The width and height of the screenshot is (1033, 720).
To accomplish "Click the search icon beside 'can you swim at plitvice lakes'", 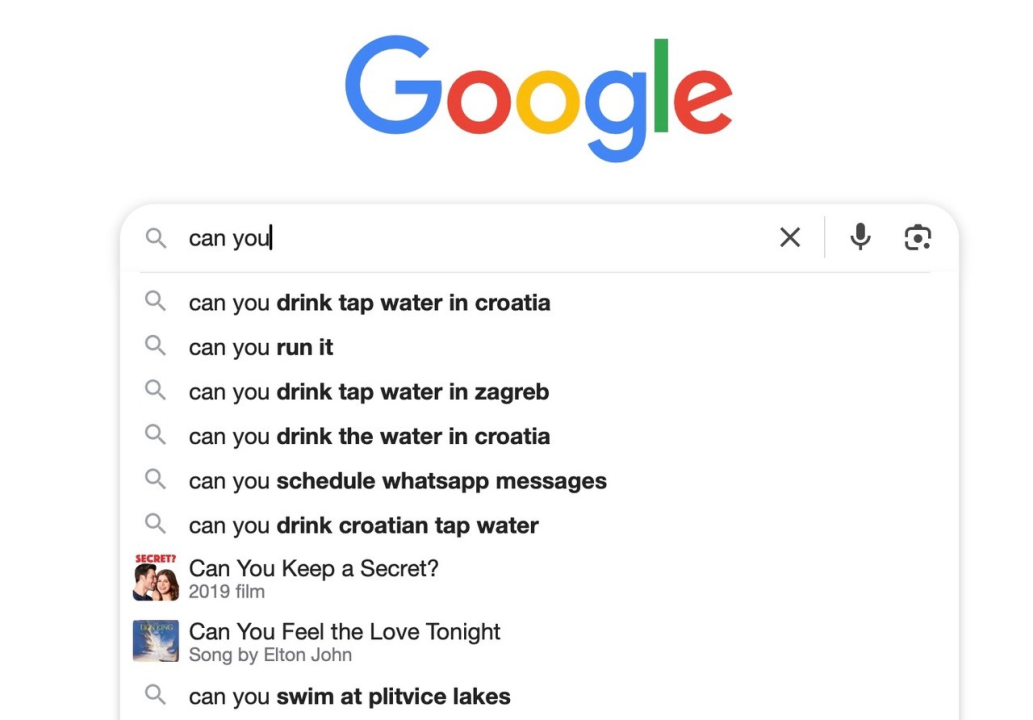I will [x=156, y=696].
